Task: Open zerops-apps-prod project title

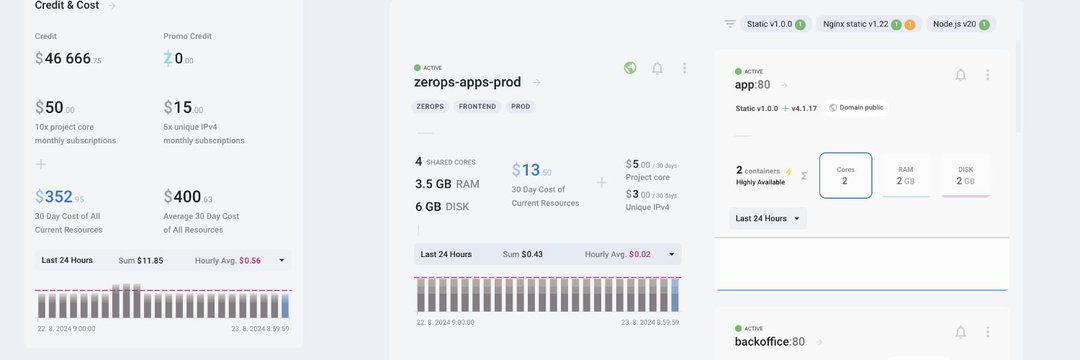Action: pyautogui.click(x=467, y=83)
